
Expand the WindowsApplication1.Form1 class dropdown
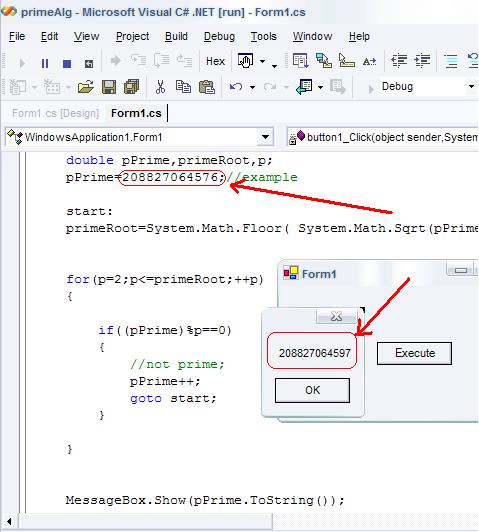click(265, 137)
